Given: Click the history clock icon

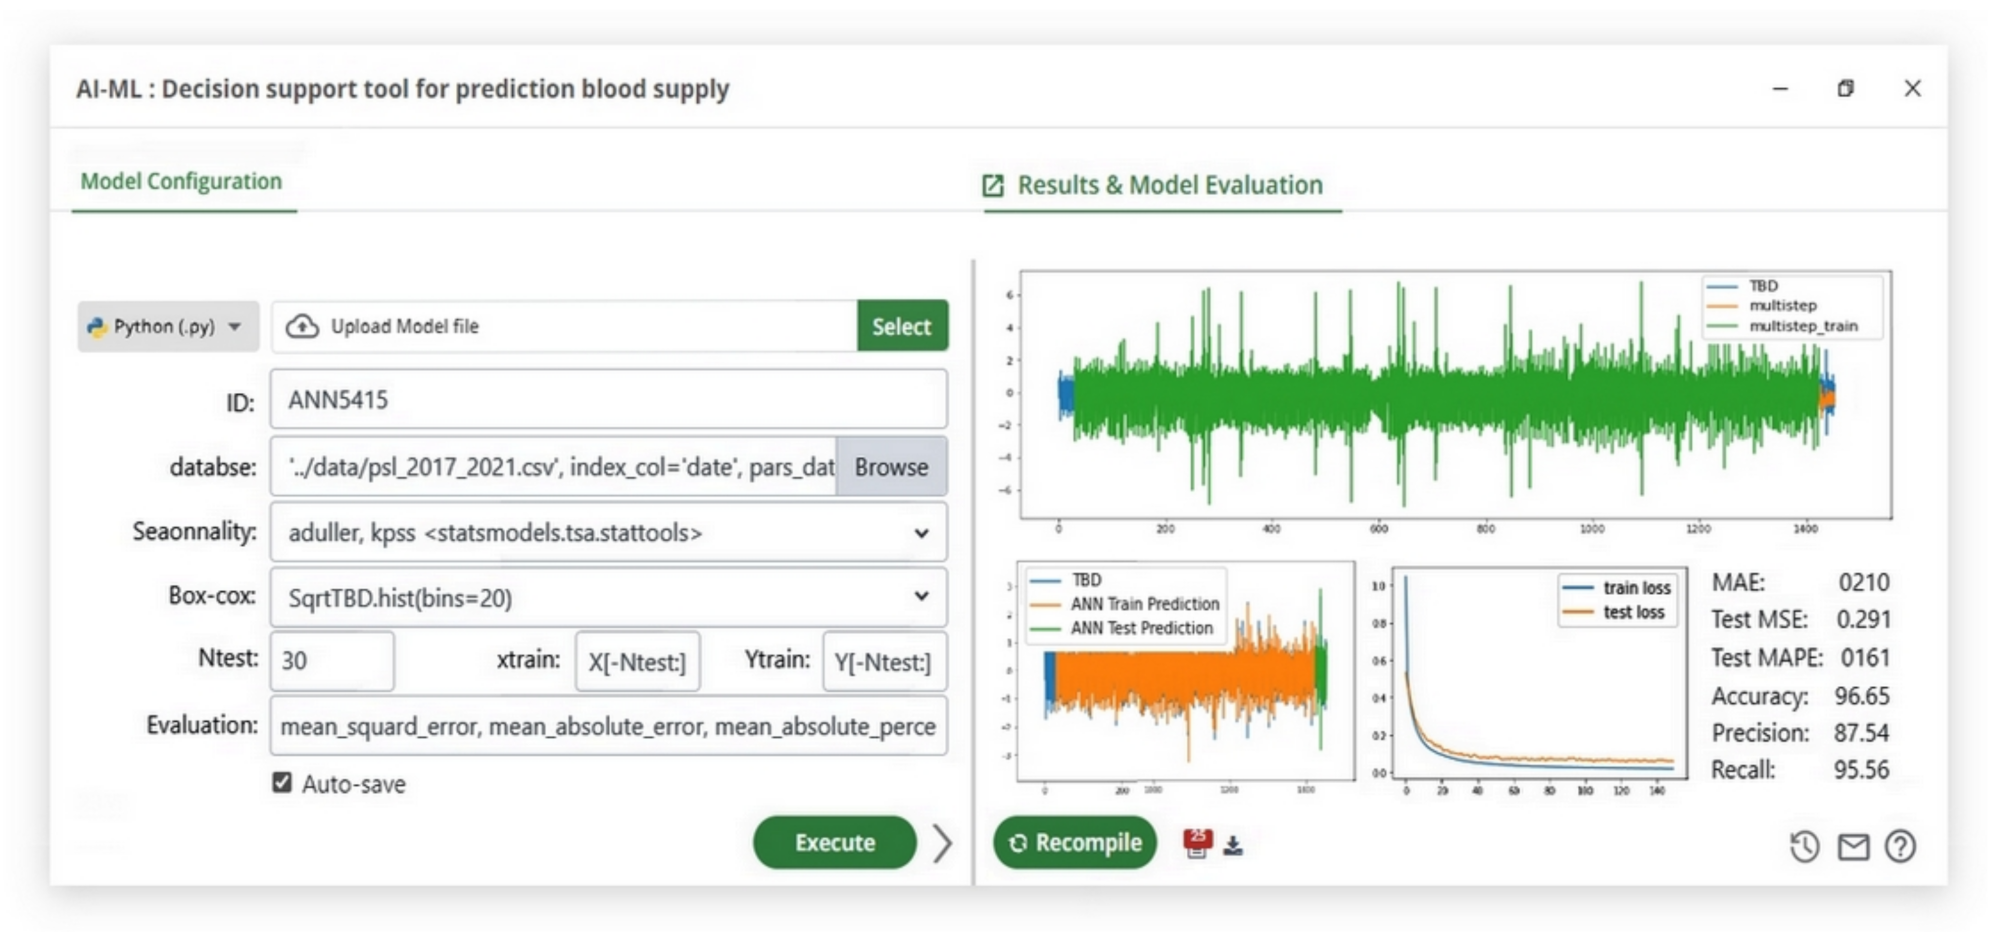Looking at the screenshot, I should (1804, 847).
